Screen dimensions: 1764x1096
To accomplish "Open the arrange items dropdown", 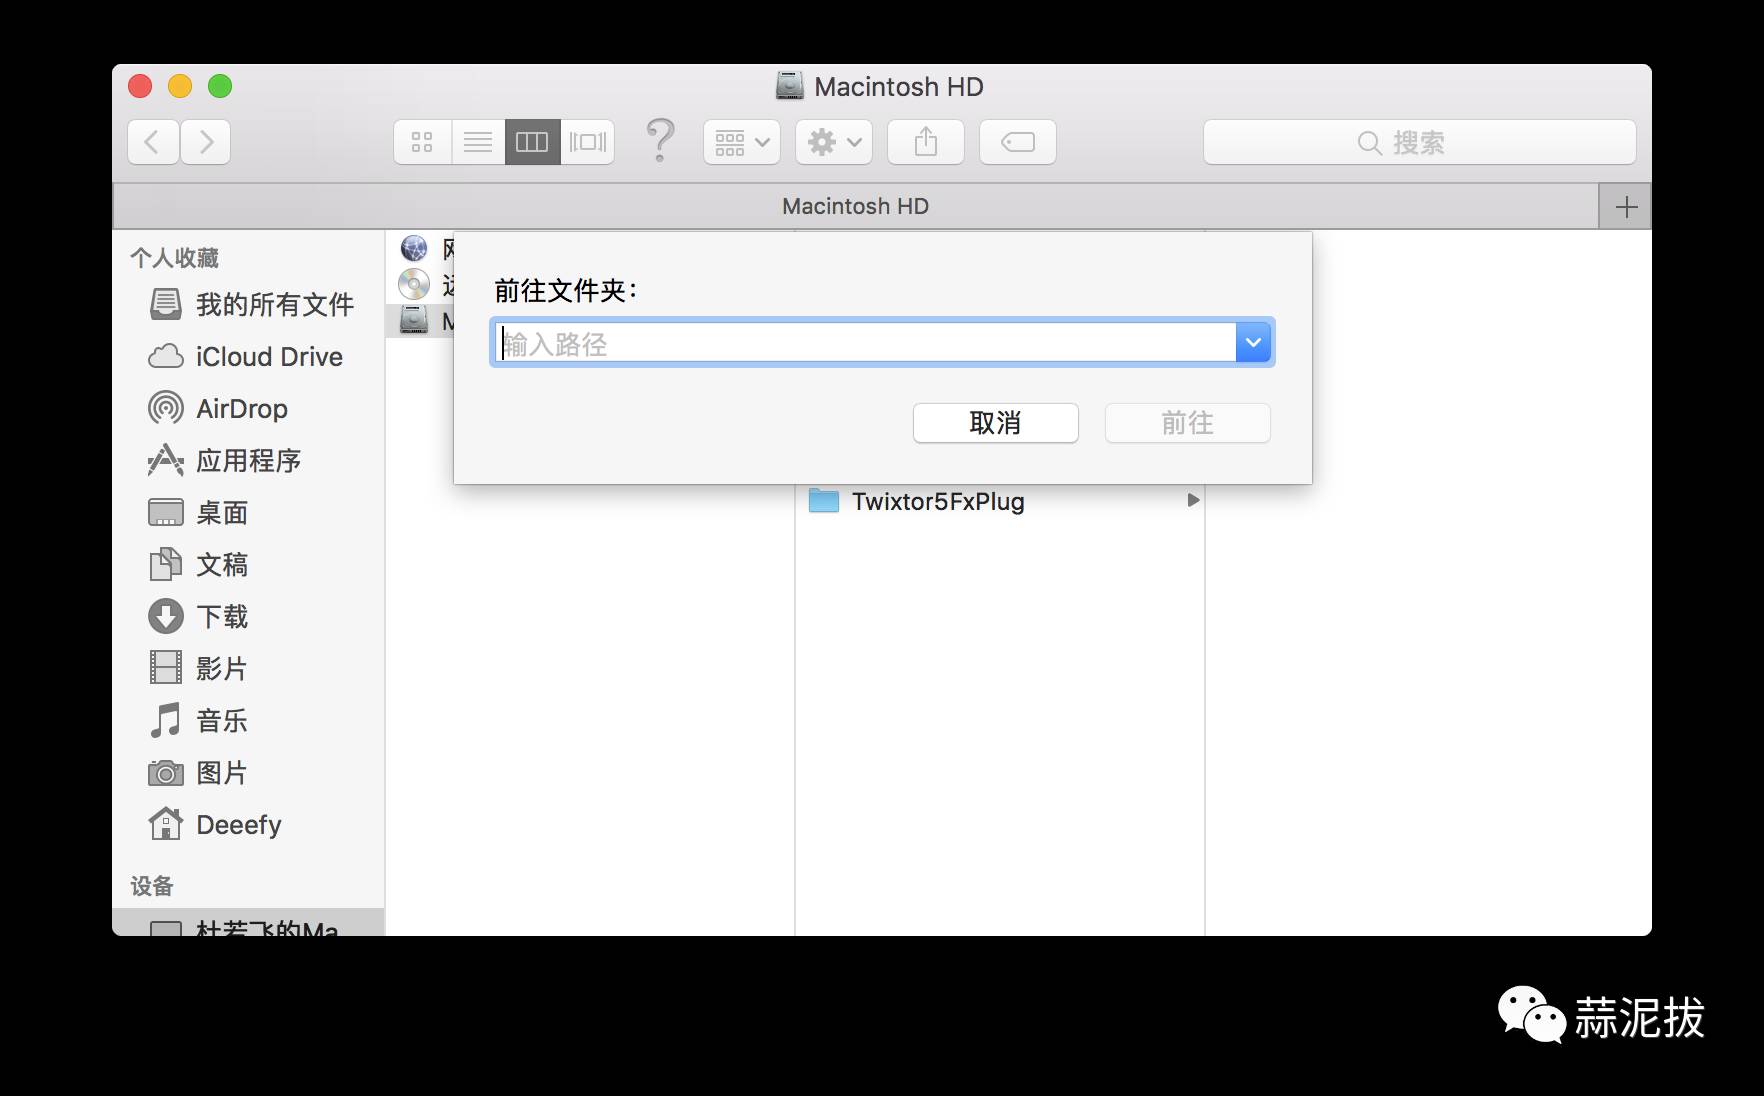I will [742, 142].
